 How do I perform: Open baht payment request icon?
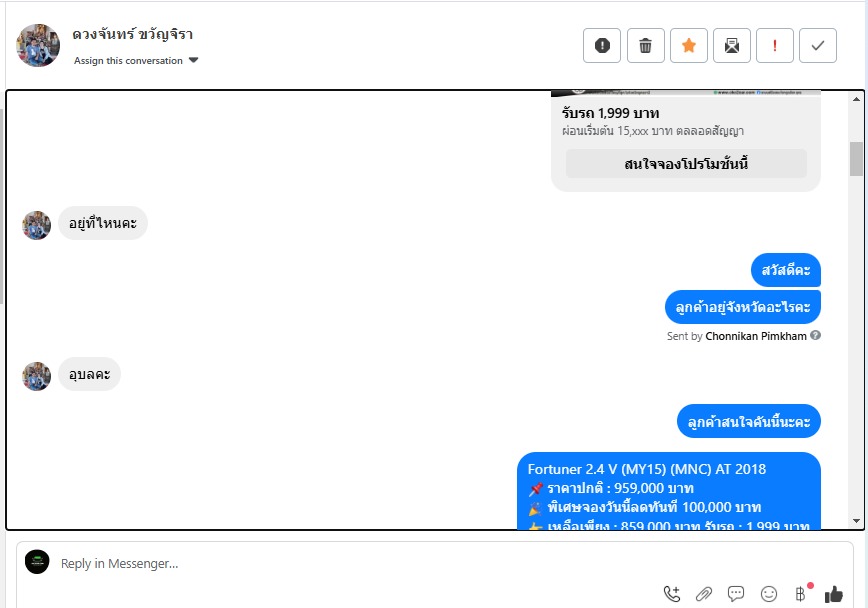point(800,594)
